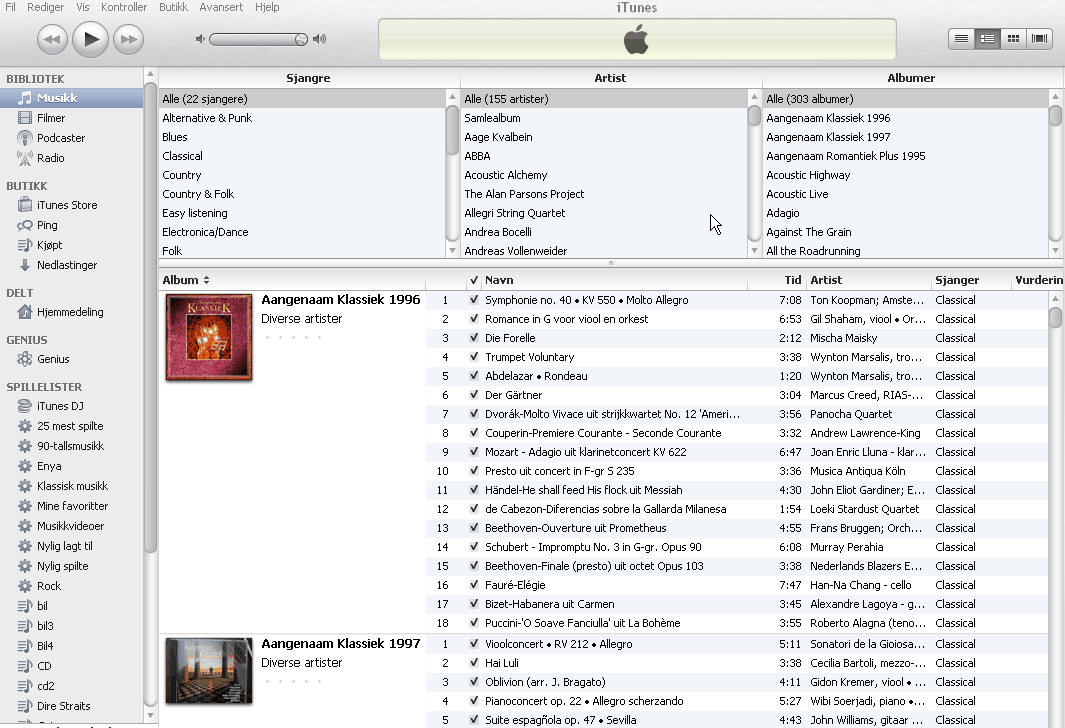The width and height of the screenshot is (1065, 728).
Task: Open the 90-tallsmusikk smart playlist icon
Action: (24, 446)
